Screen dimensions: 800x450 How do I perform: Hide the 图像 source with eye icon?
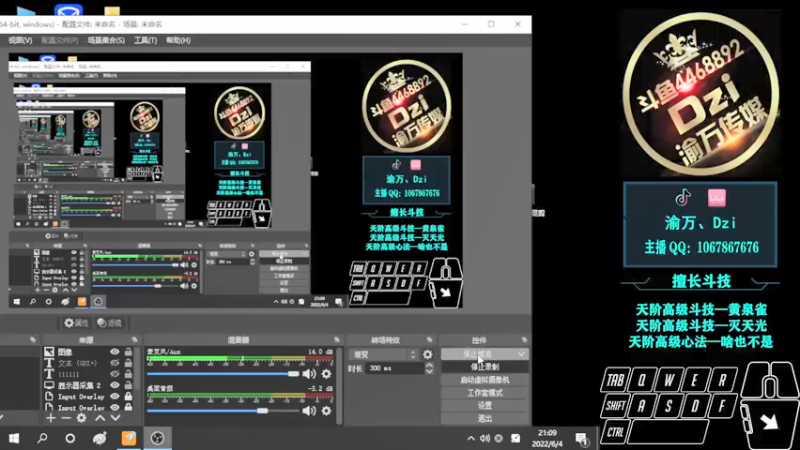coord(115,352)
